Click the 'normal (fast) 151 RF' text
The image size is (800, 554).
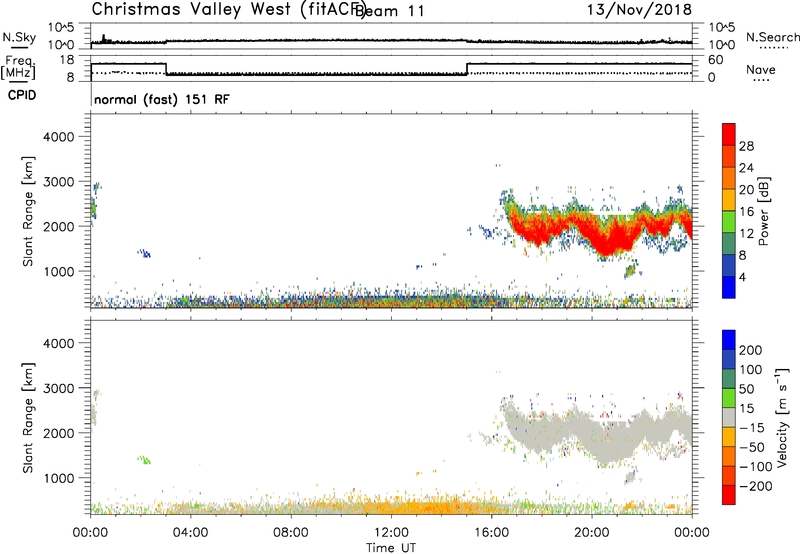click(162, 99)
